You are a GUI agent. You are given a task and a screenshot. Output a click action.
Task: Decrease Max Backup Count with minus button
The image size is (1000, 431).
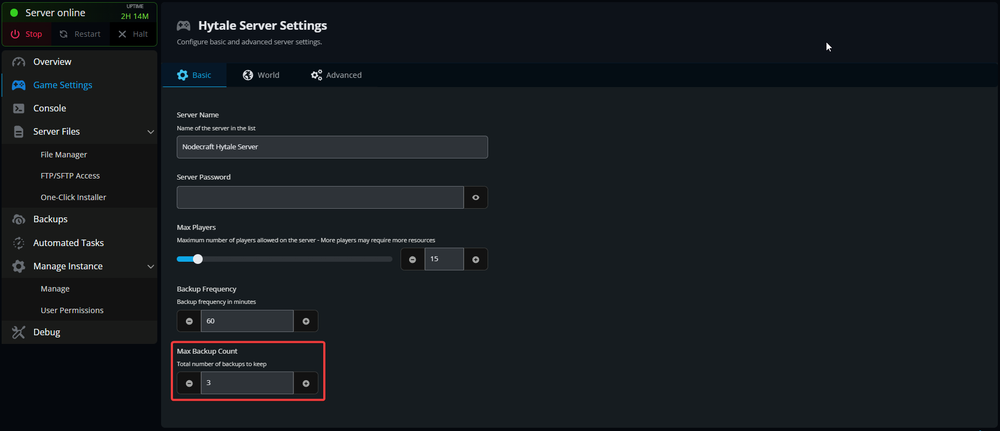[189, 383]
